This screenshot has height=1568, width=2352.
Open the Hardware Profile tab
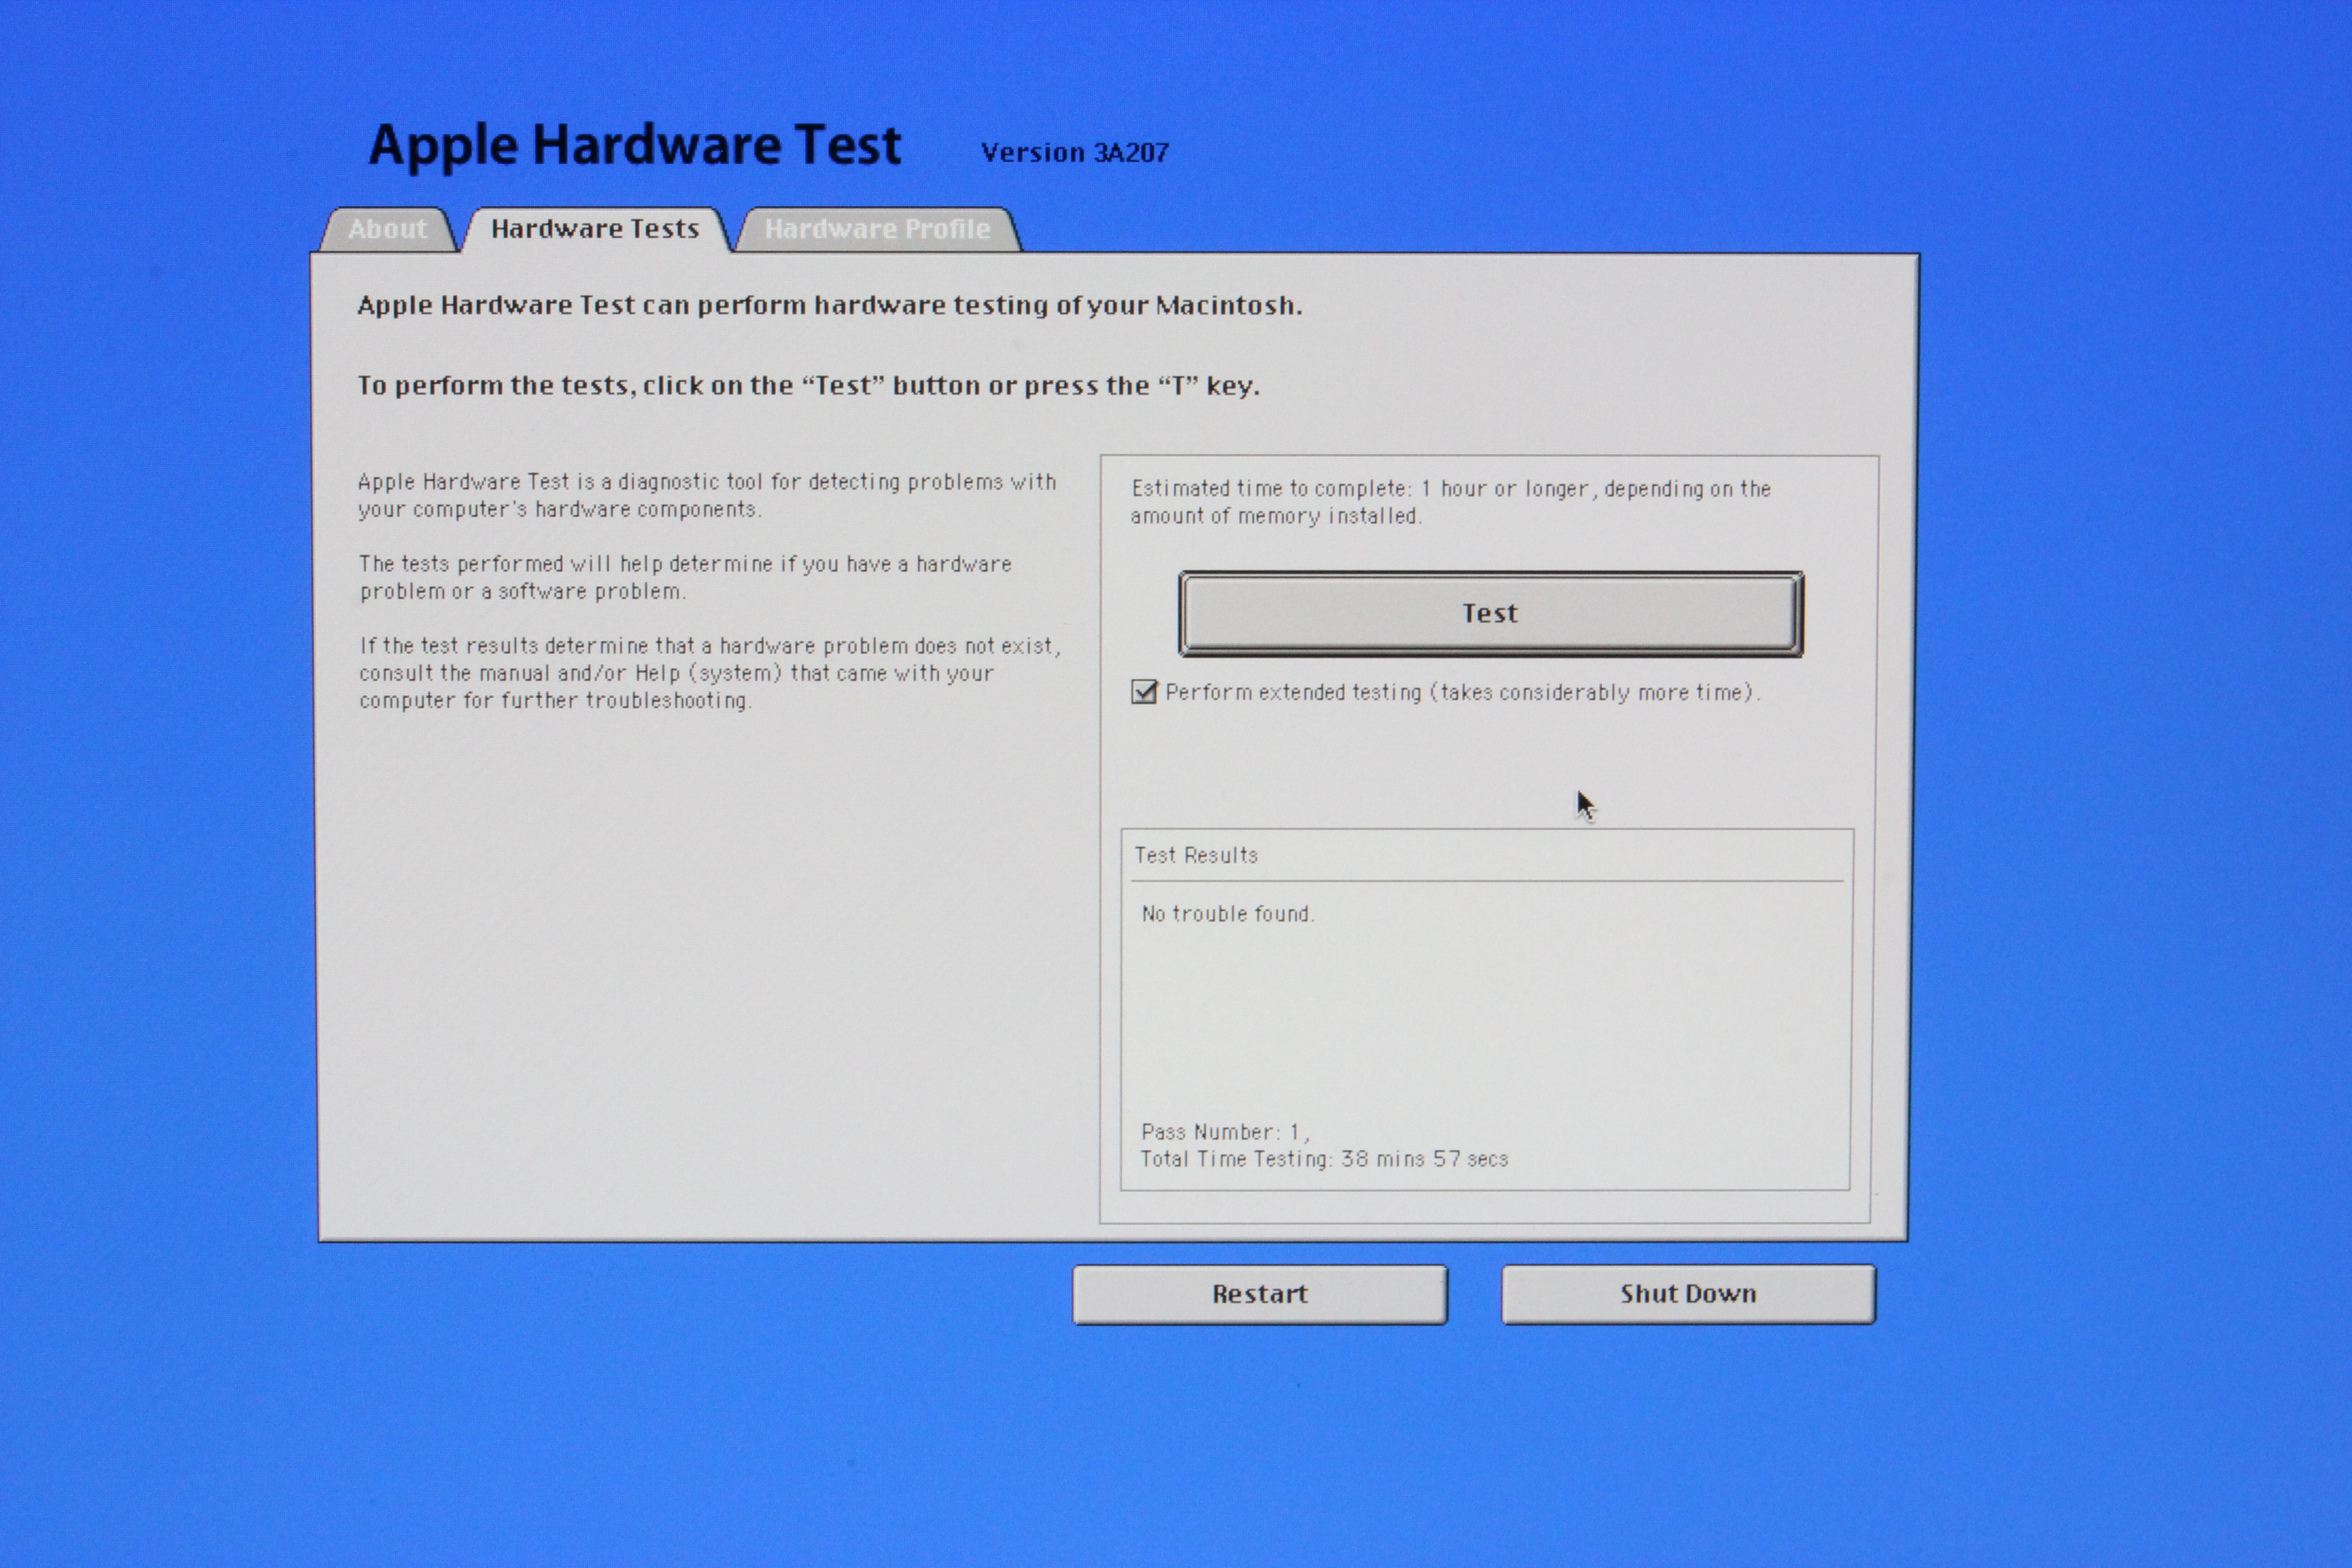[x=877, y=229]
